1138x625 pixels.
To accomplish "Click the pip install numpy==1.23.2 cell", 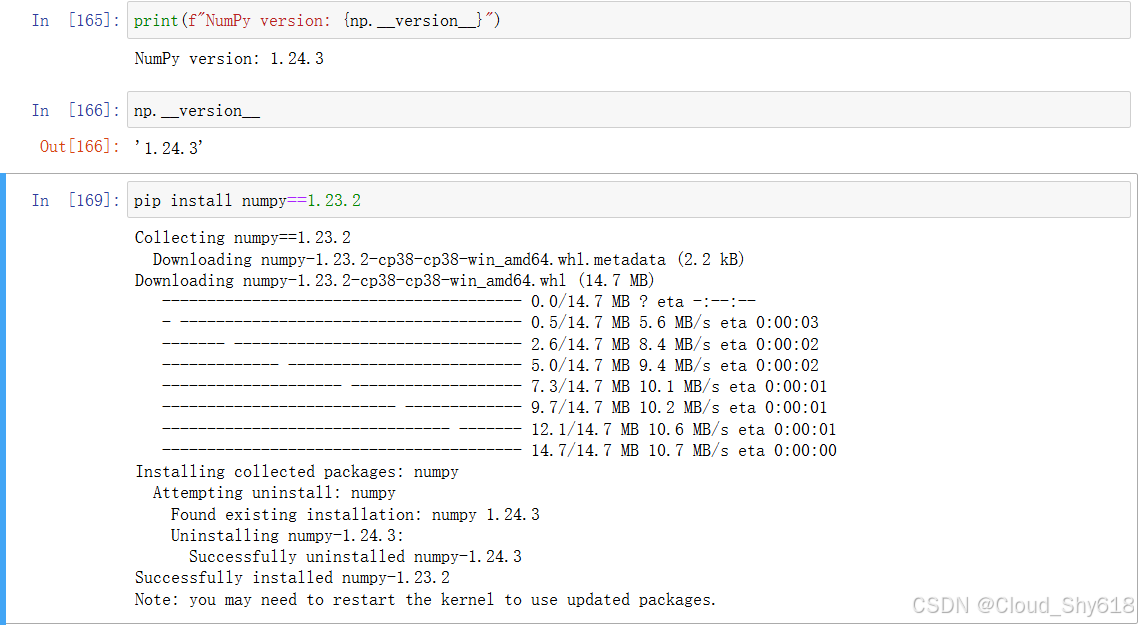I will pos(629,200).
